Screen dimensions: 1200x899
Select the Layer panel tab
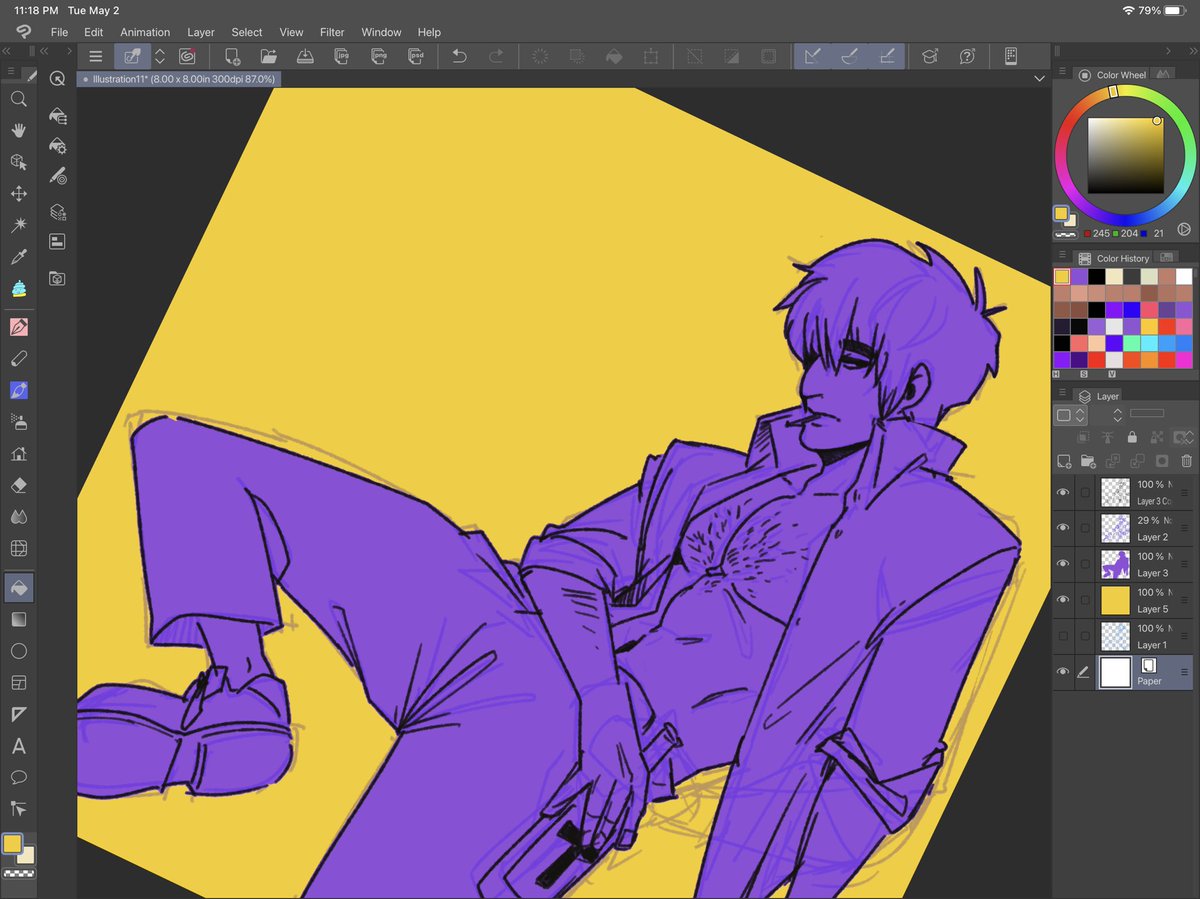1099,396
